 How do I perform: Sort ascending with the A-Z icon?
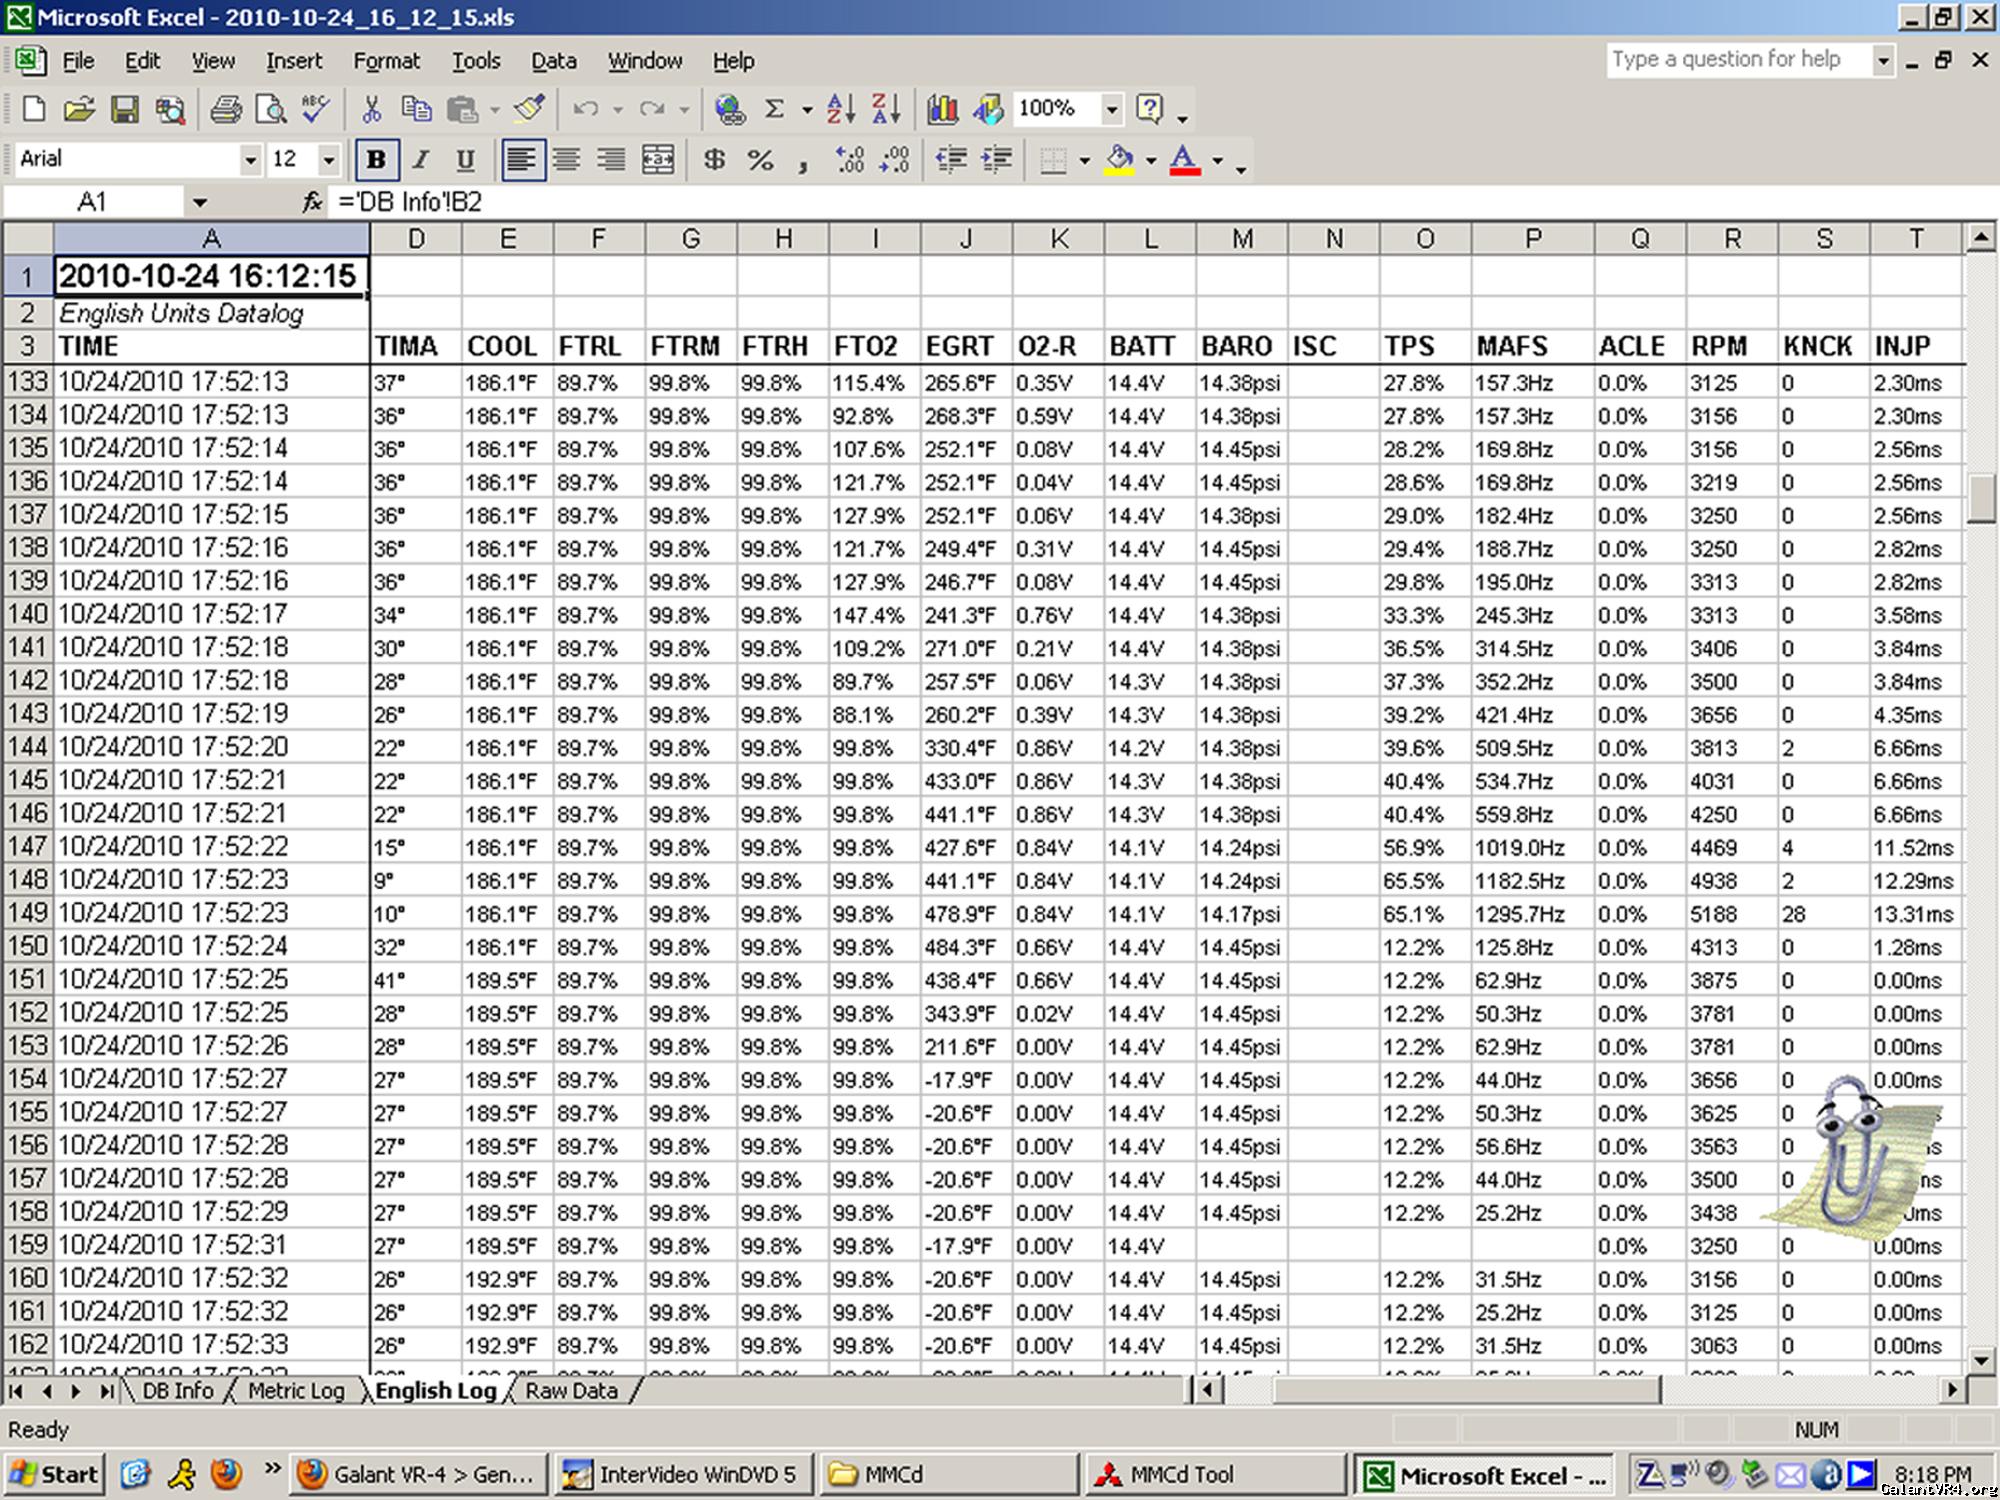coord(840,109)
